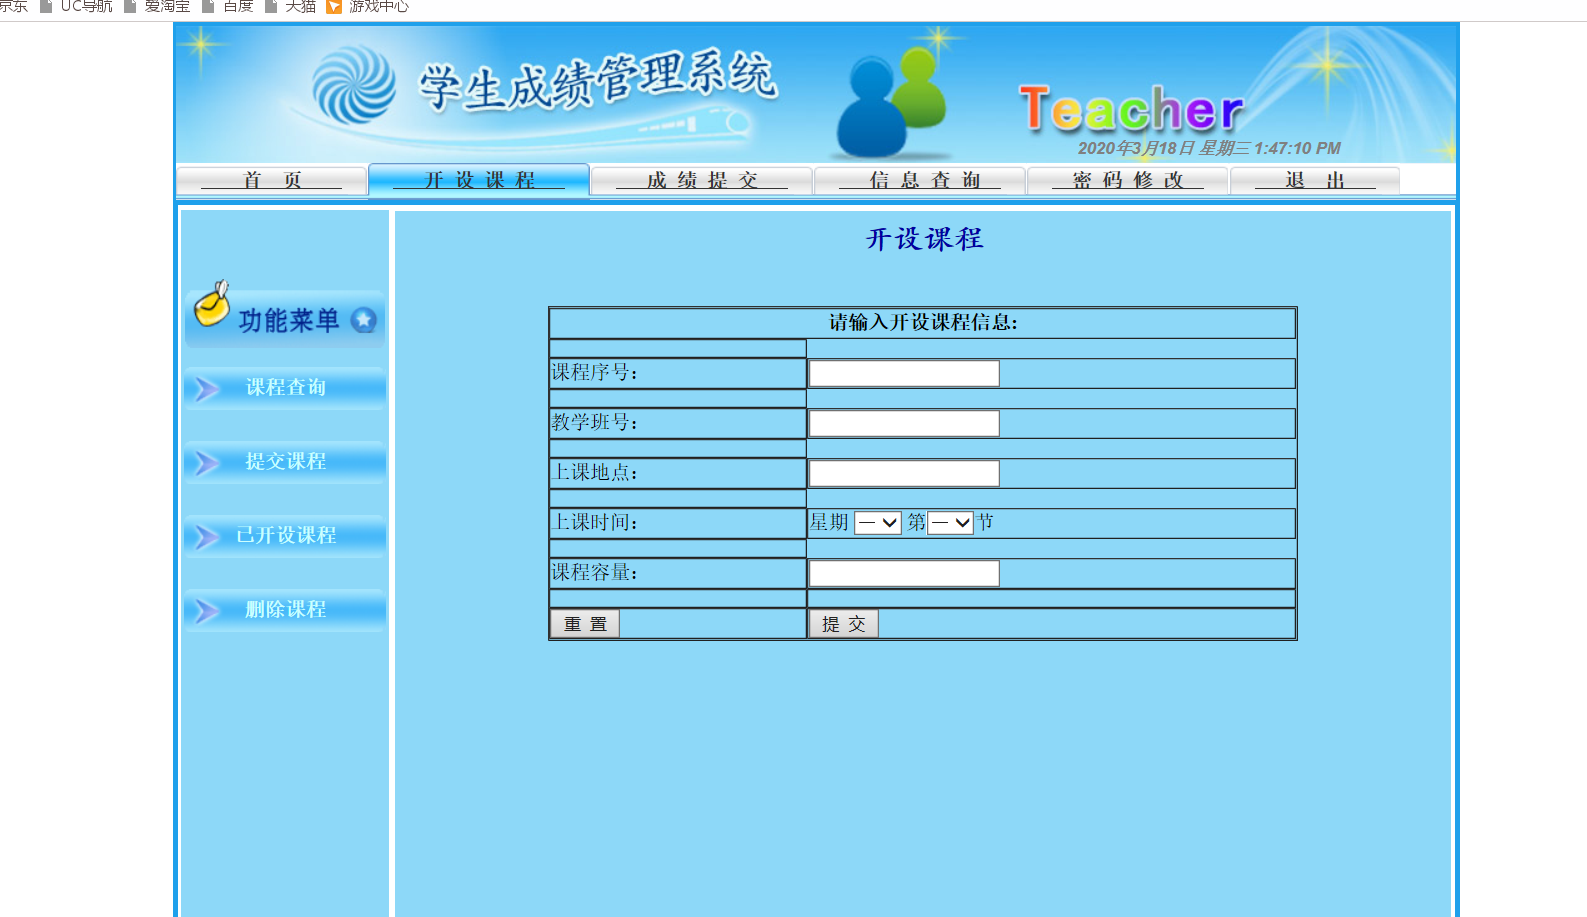Open the 游戏中心 bookmark
Viewport: 1587px width, 917px height.
(x=367, y=7)
